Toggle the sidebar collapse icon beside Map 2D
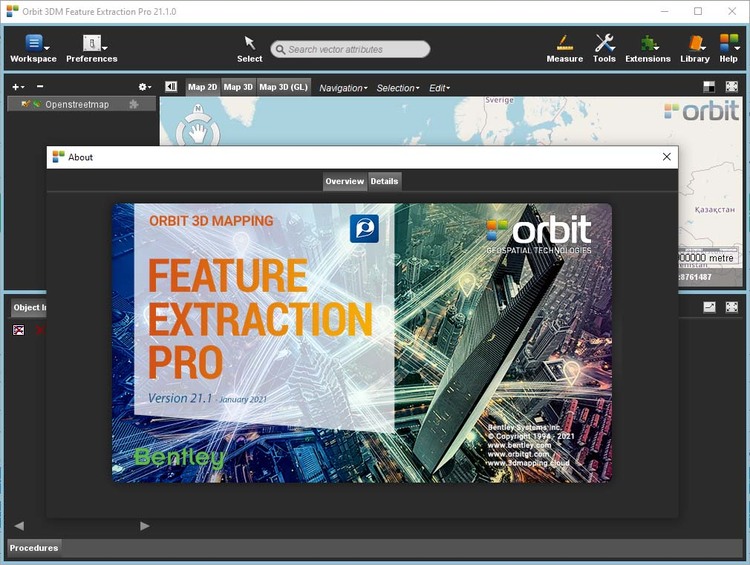Viewport: 750px width, 565px height. click(x=171, y=87)
